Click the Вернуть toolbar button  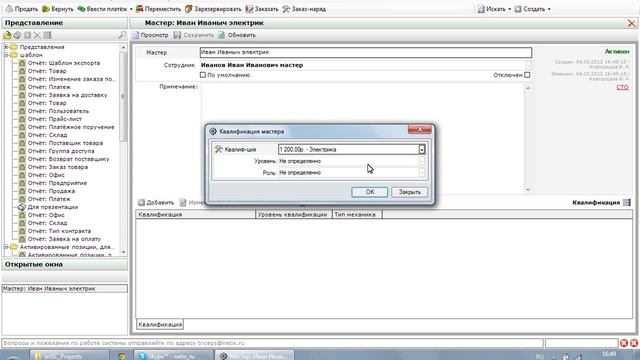58,9
